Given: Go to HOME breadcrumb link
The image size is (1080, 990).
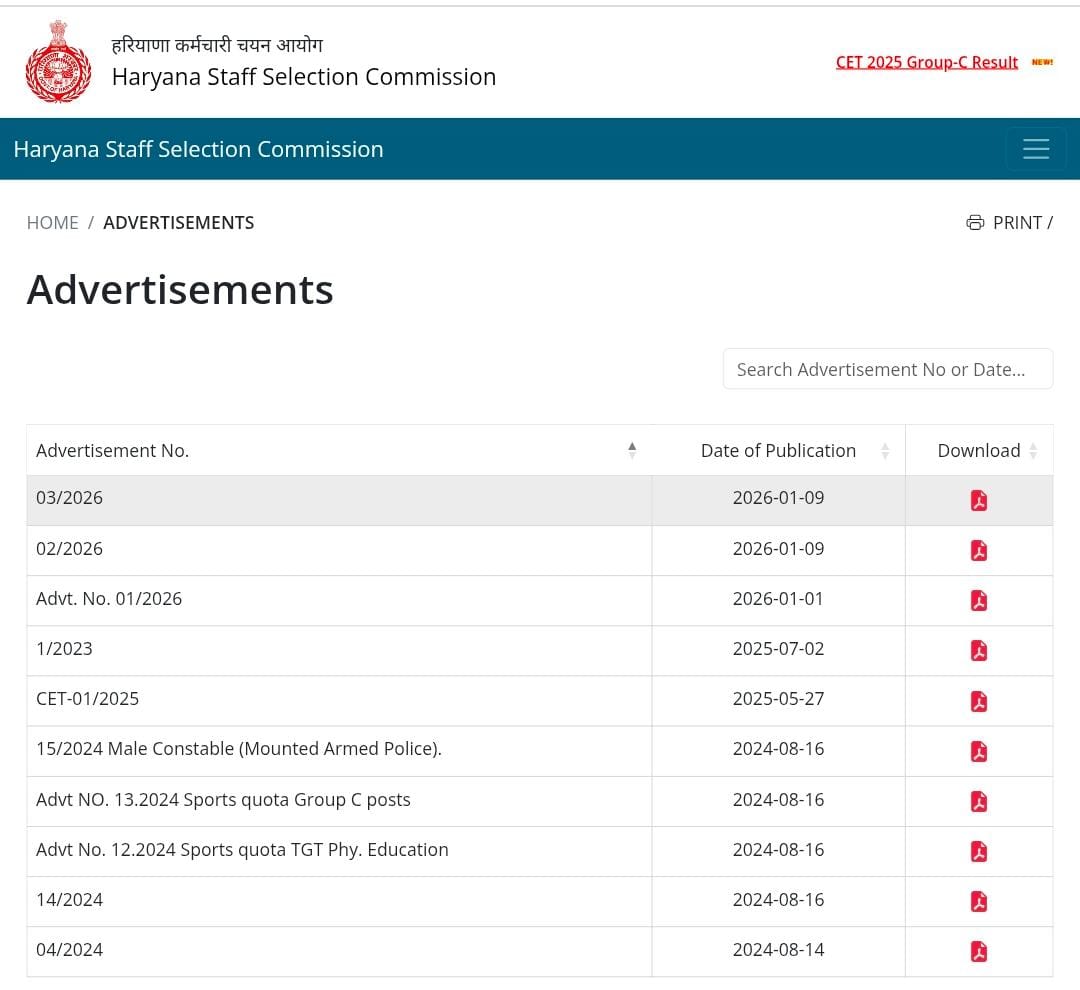Looking at the screenshot, I should 52,222.
